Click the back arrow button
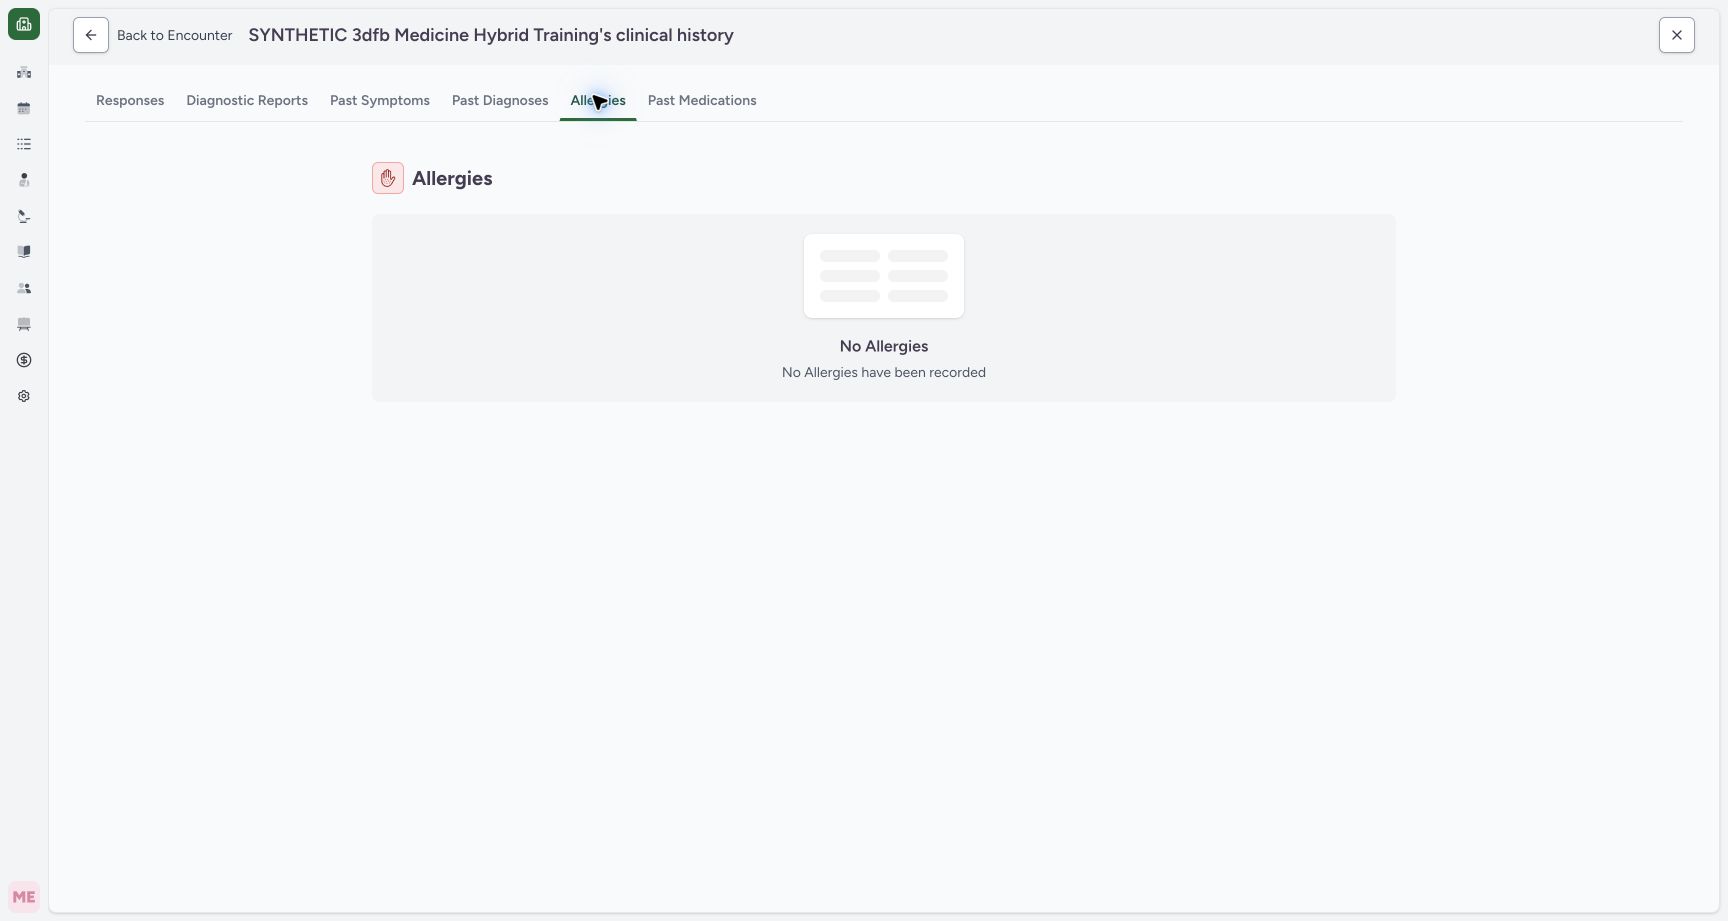Image resolution: width=1728 pixels, height=921 pixels. click(91, 35)
